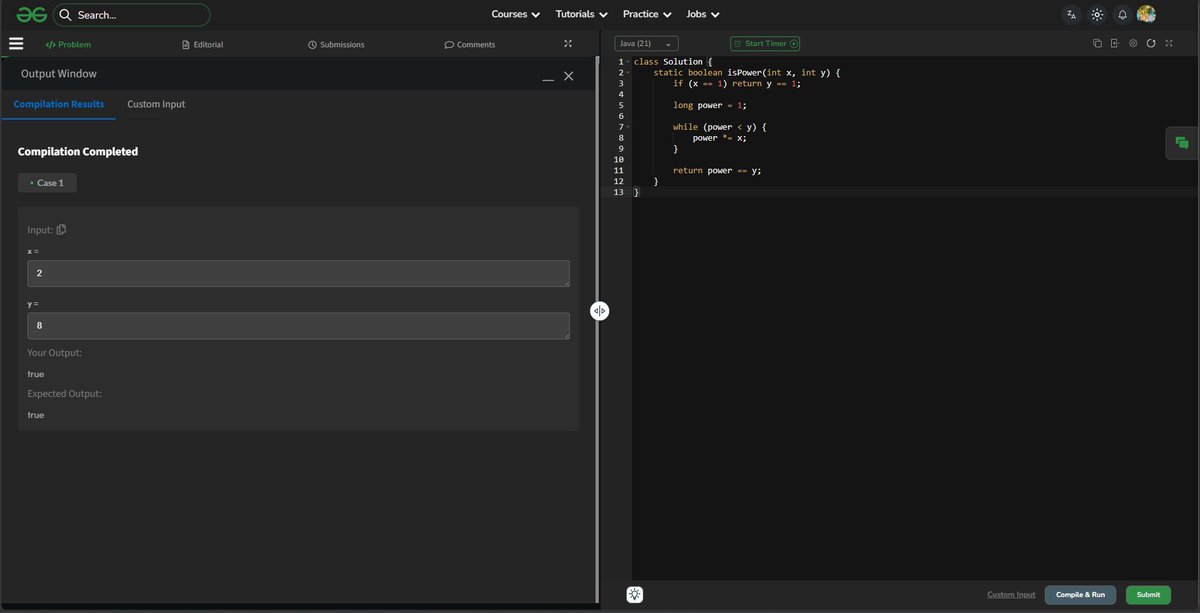
Task: Expand the problem panel to fullscreen
Action: point(568,44)
